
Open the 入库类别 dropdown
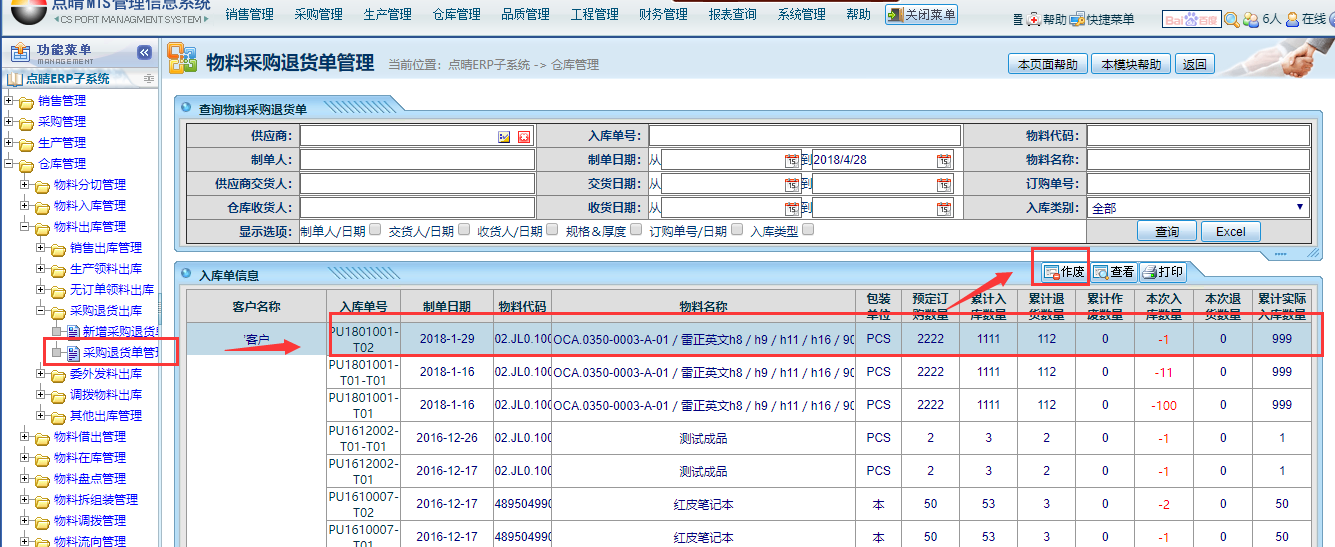(x=1198, y=208)
